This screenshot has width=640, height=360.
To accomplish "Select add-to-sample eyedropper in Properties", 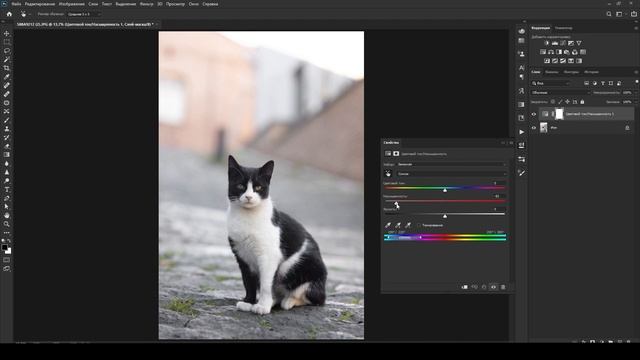I will [x=398, y=225].
